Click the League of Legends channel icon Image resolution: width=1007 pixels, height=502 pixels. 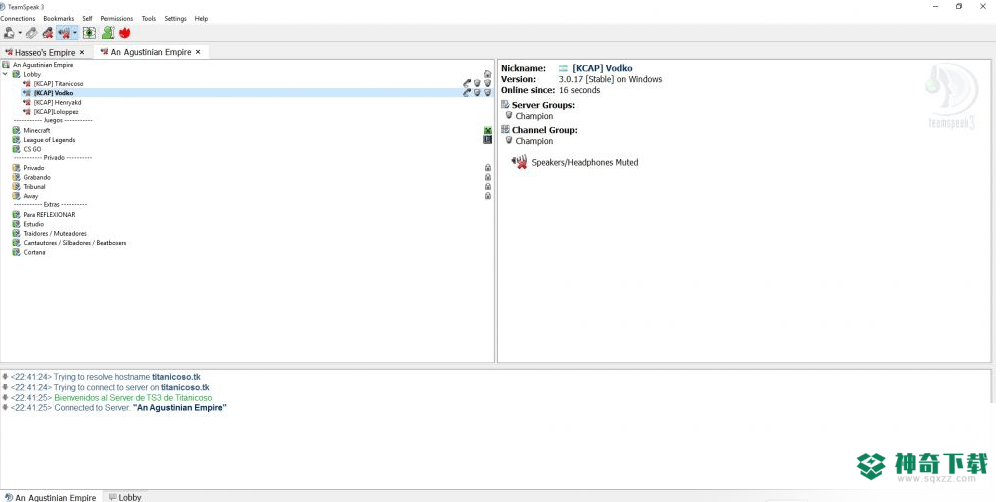coord(487,139)
